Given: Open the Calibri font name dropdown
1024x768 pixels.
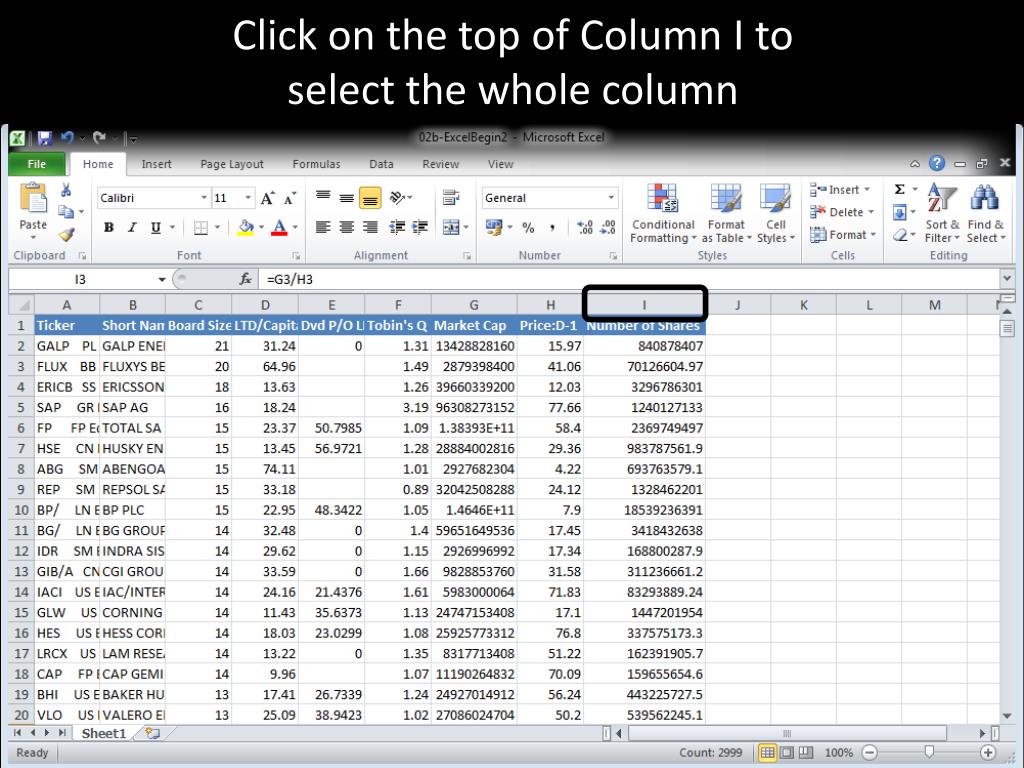Looking at the screenshot, I should pos(204,198).
